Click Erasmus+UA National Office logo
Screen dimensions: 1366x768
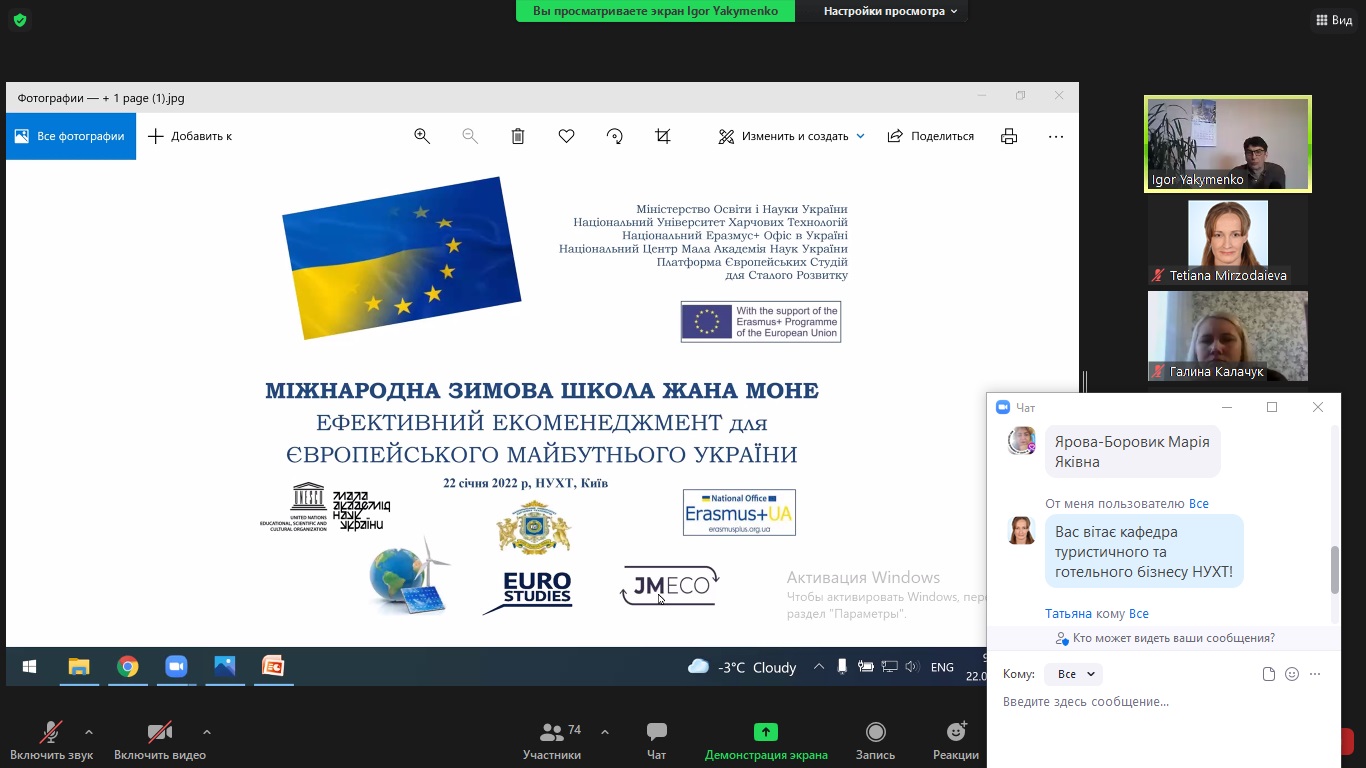coord(739,512)
